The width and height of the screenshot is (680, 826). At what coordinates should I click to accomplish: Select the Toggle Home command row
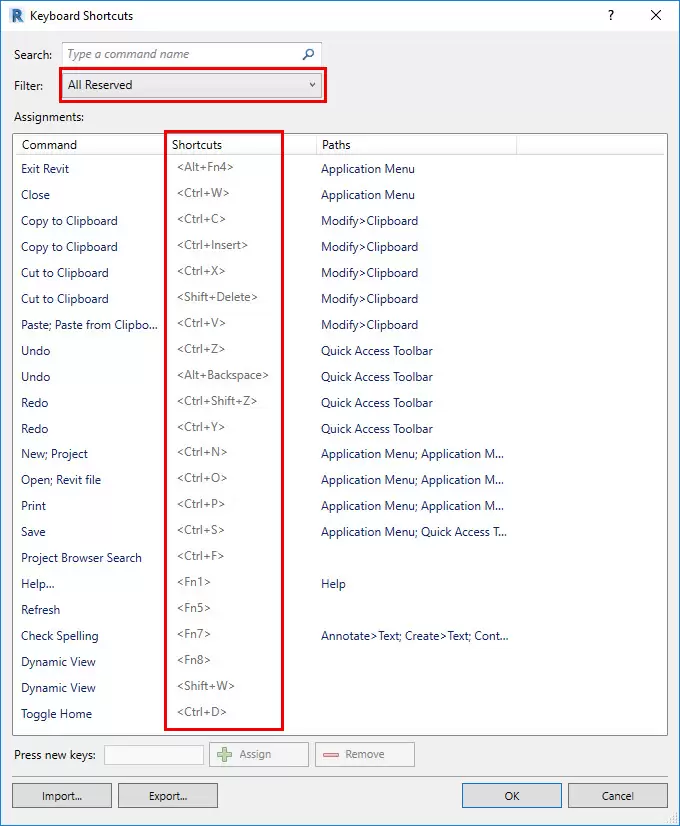56,714
